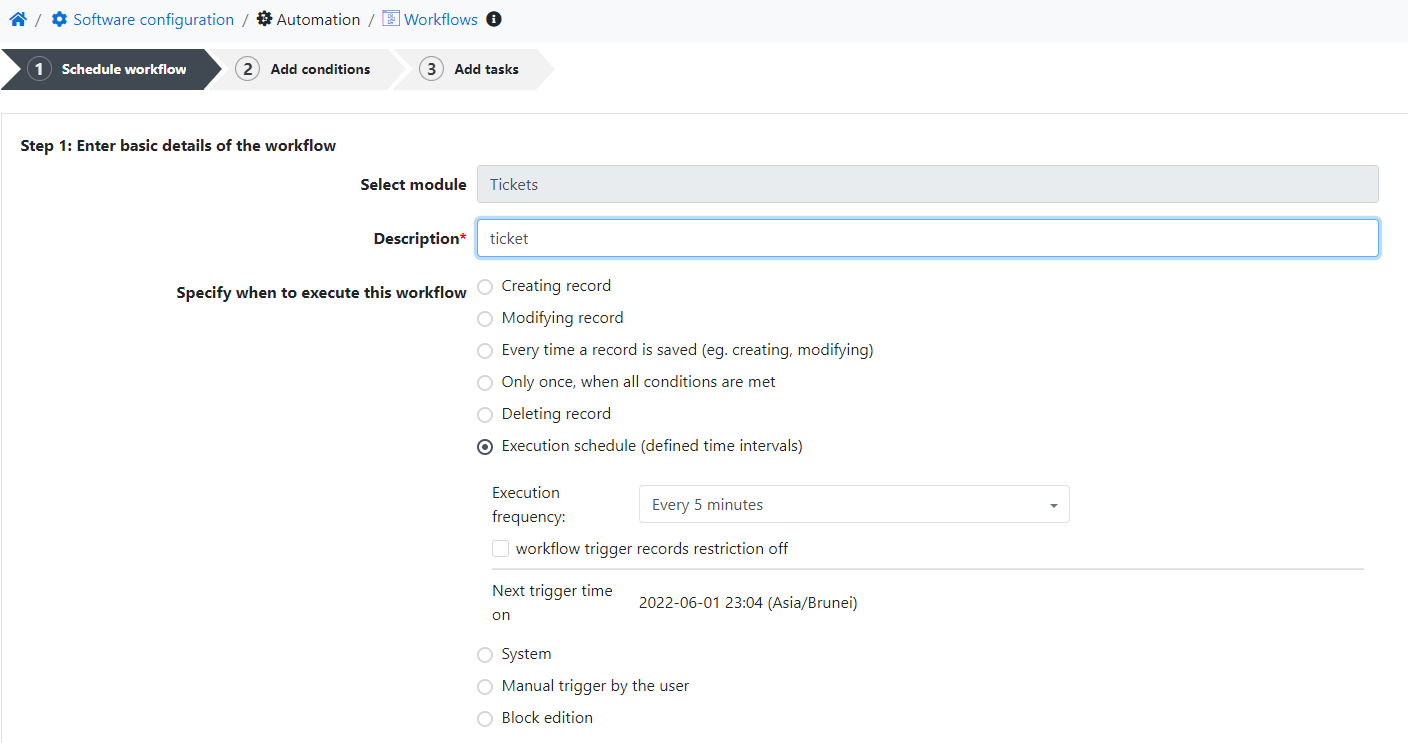Choose Manual trigger by the user
Image resolution: width=1408 pixels, height=743 pixels.
485,687
